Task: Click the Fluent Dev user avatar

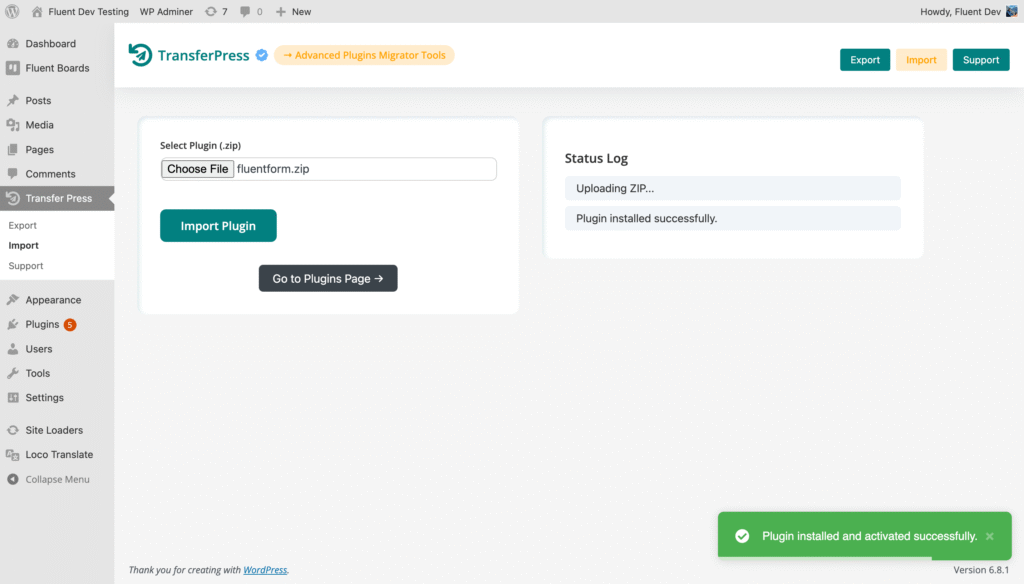Action: coord(1012,11)
